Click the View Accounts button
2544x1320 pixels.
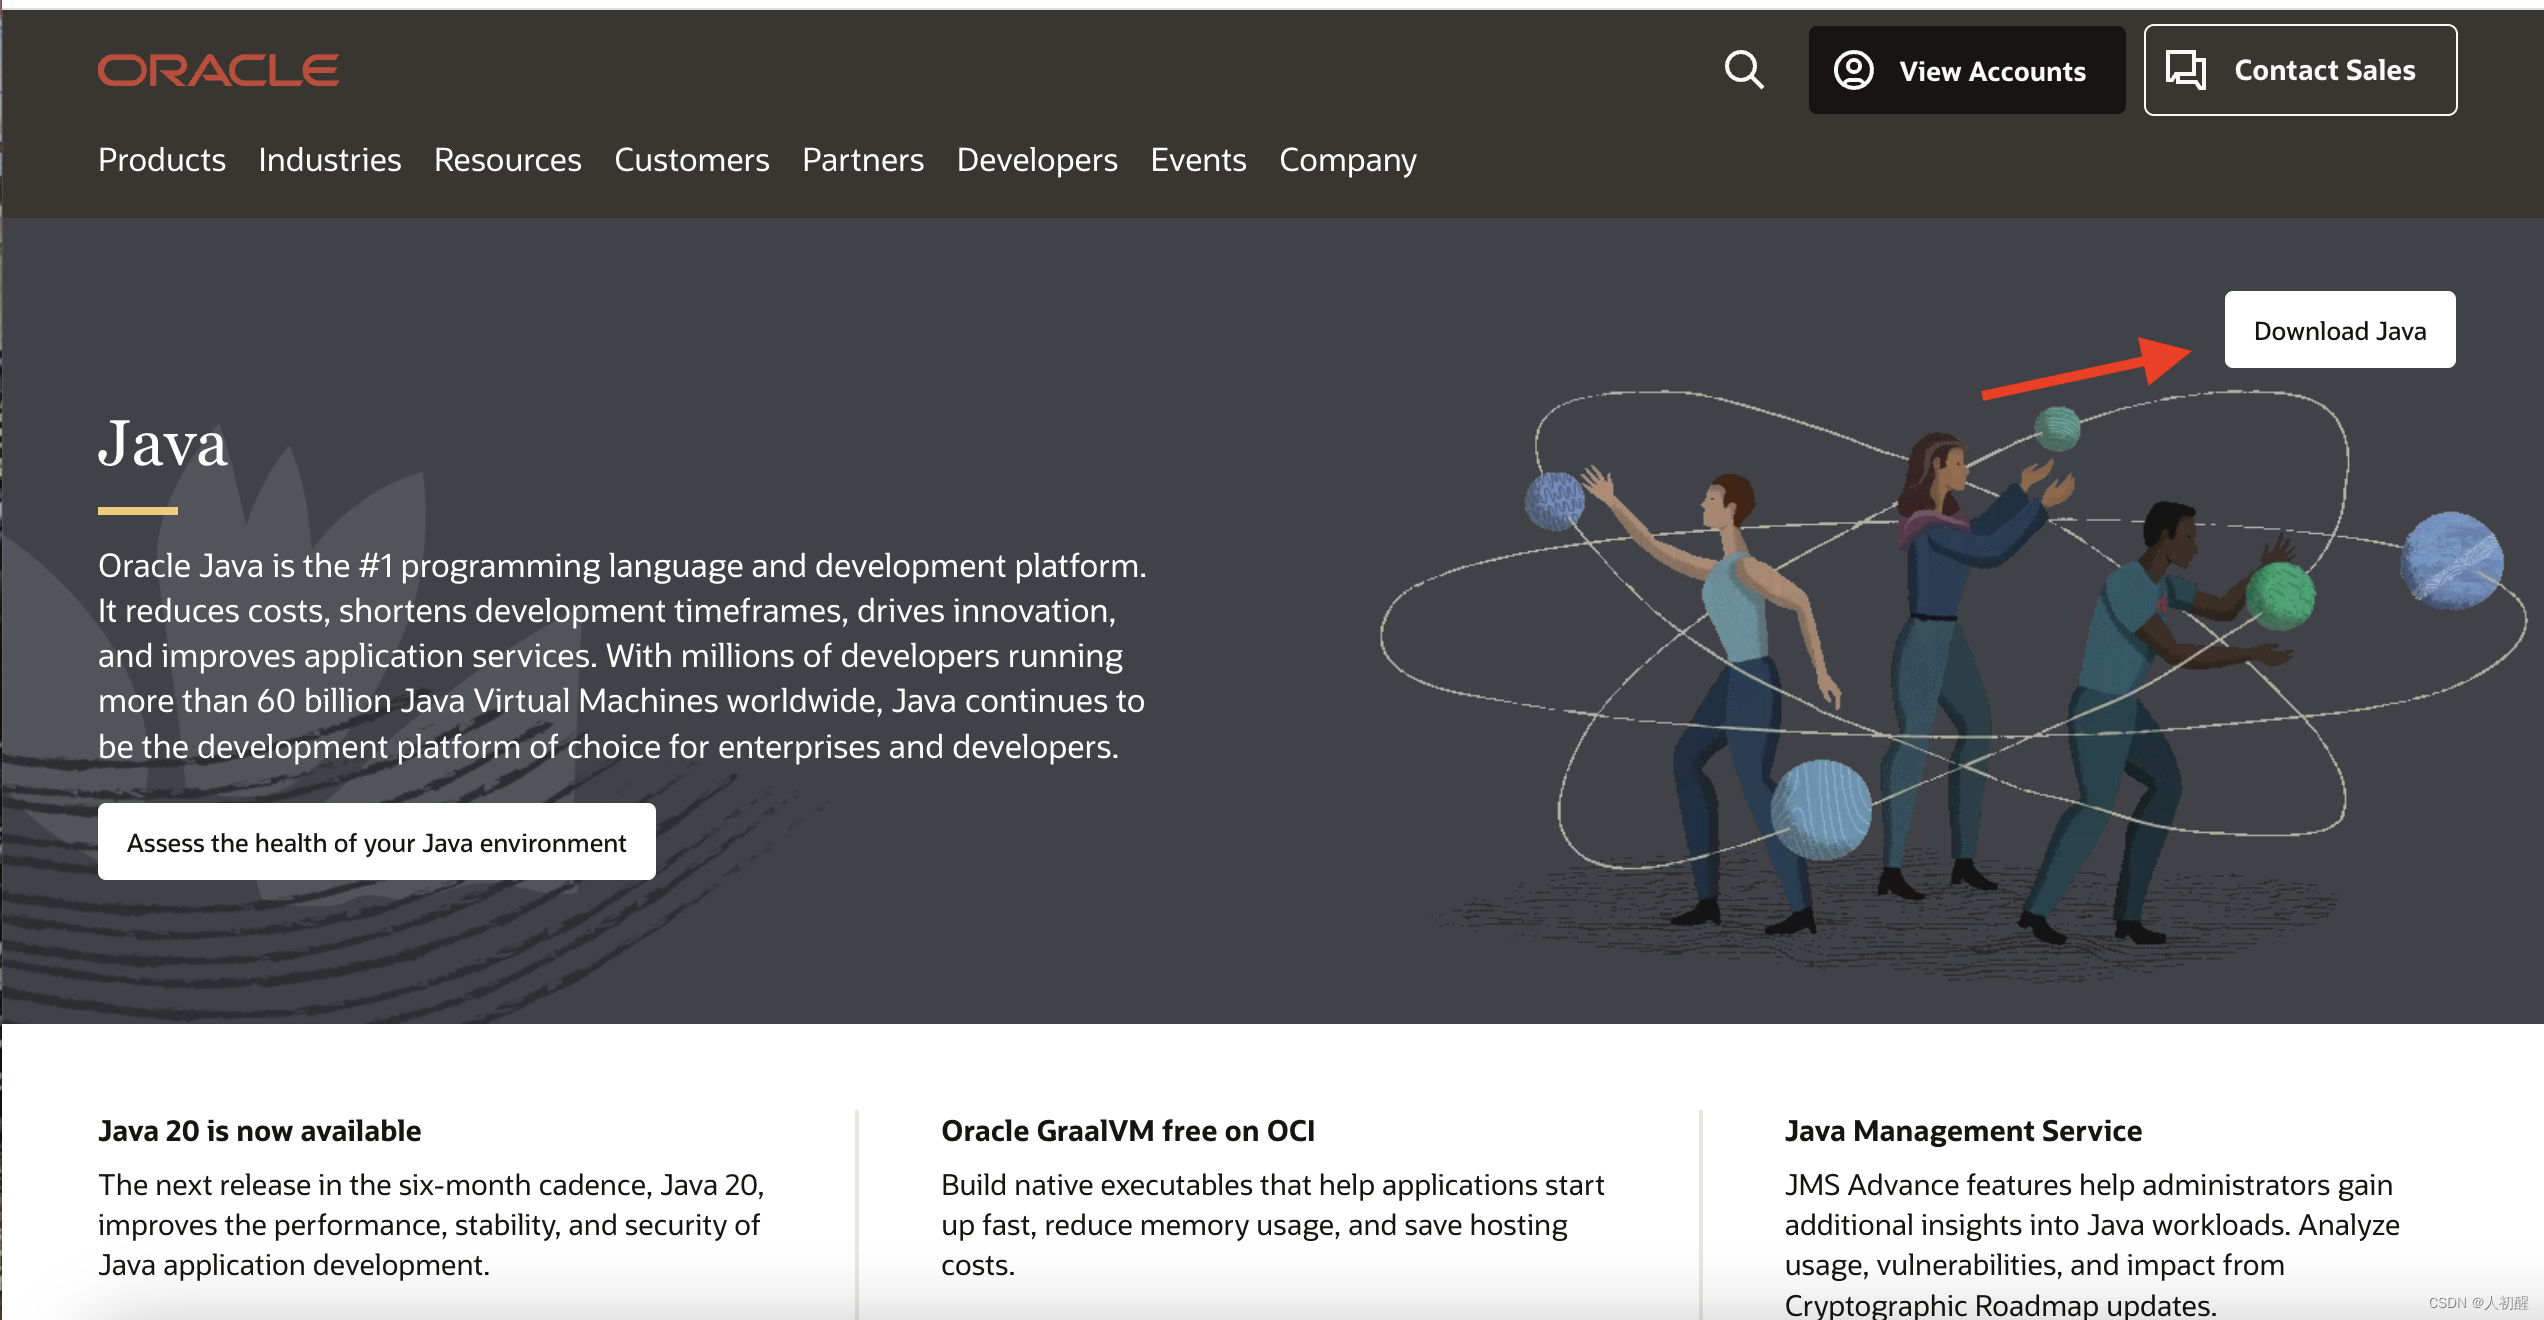tap(1966, 70)
